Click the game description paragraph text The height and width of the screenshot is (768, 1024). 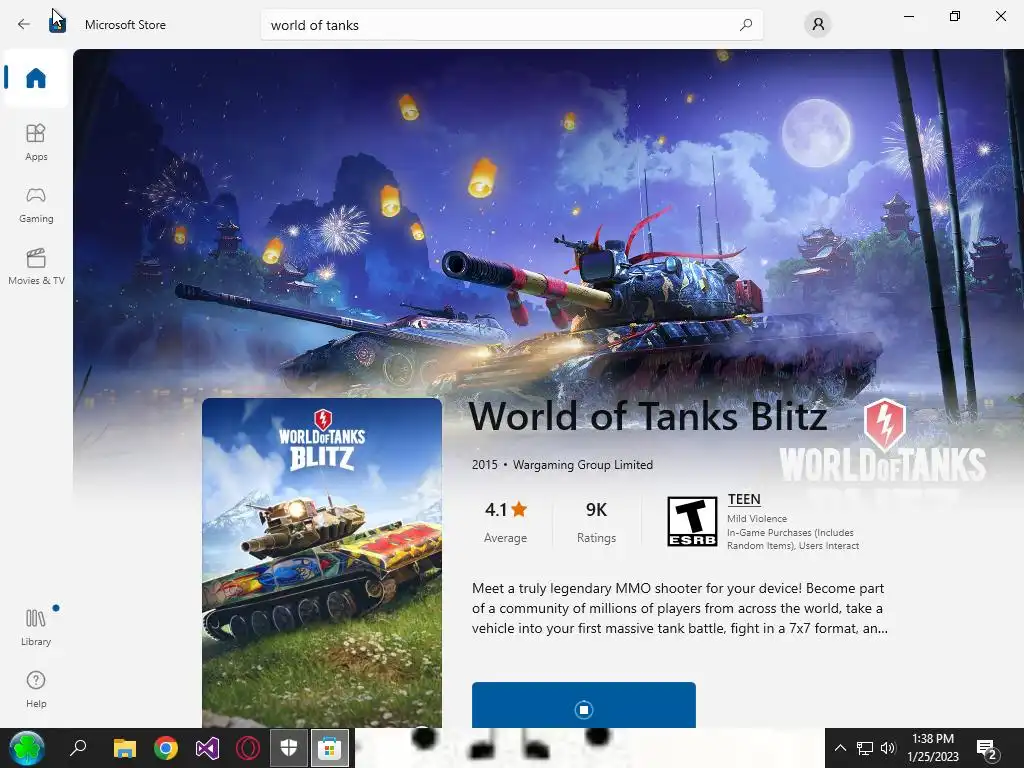(679, 608)
